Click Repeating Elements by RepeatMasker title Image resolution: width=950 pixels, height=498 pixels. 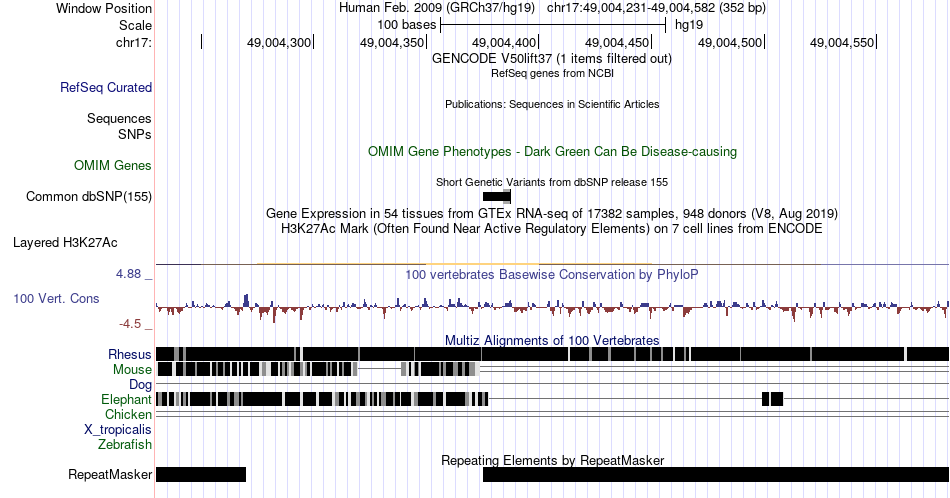pyautogui.click(x=552, y=460)
